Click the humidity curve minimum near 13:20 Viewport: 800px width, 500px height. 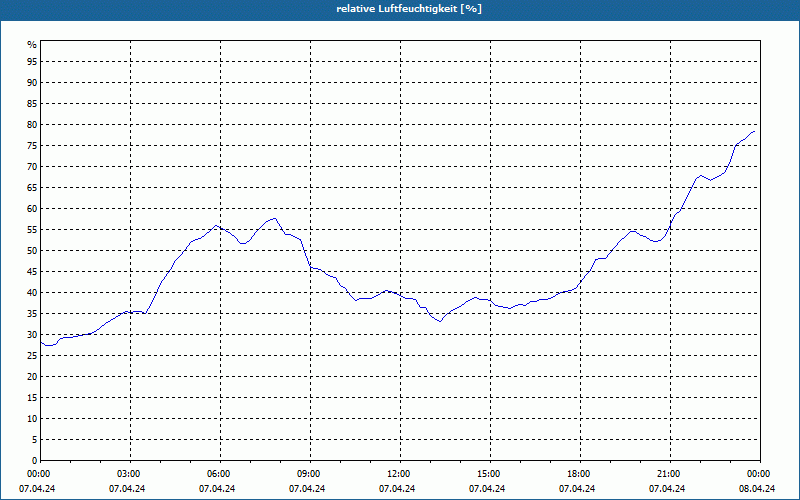pos(440,321)
